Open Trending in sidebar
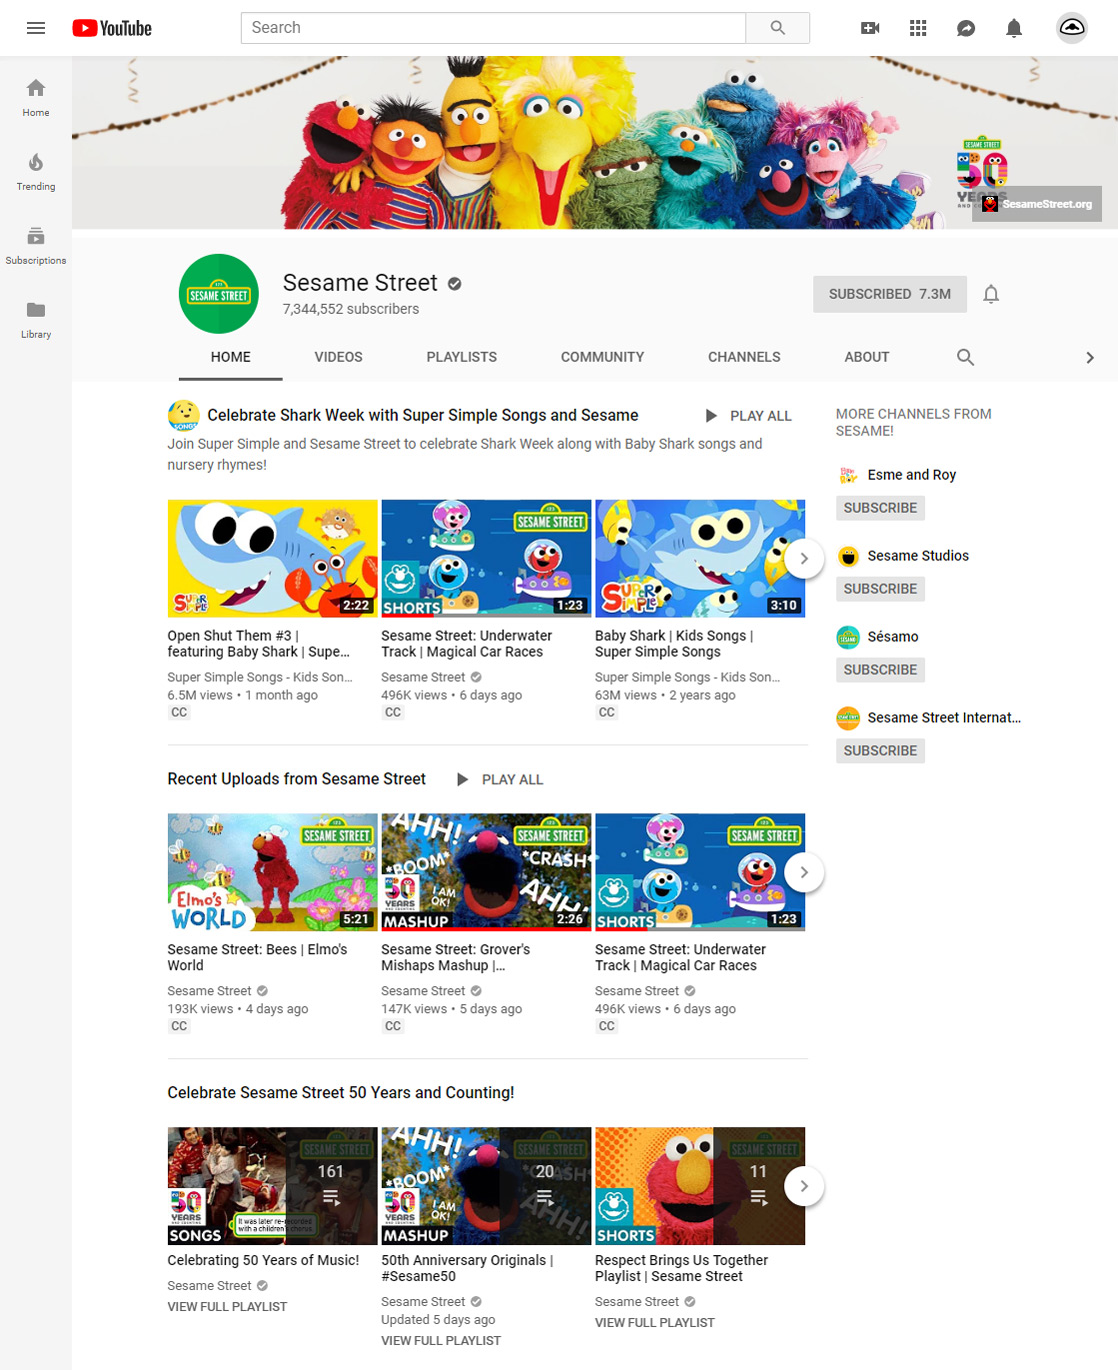This screenshot has width=1118, height=1370. coord(36,171)
